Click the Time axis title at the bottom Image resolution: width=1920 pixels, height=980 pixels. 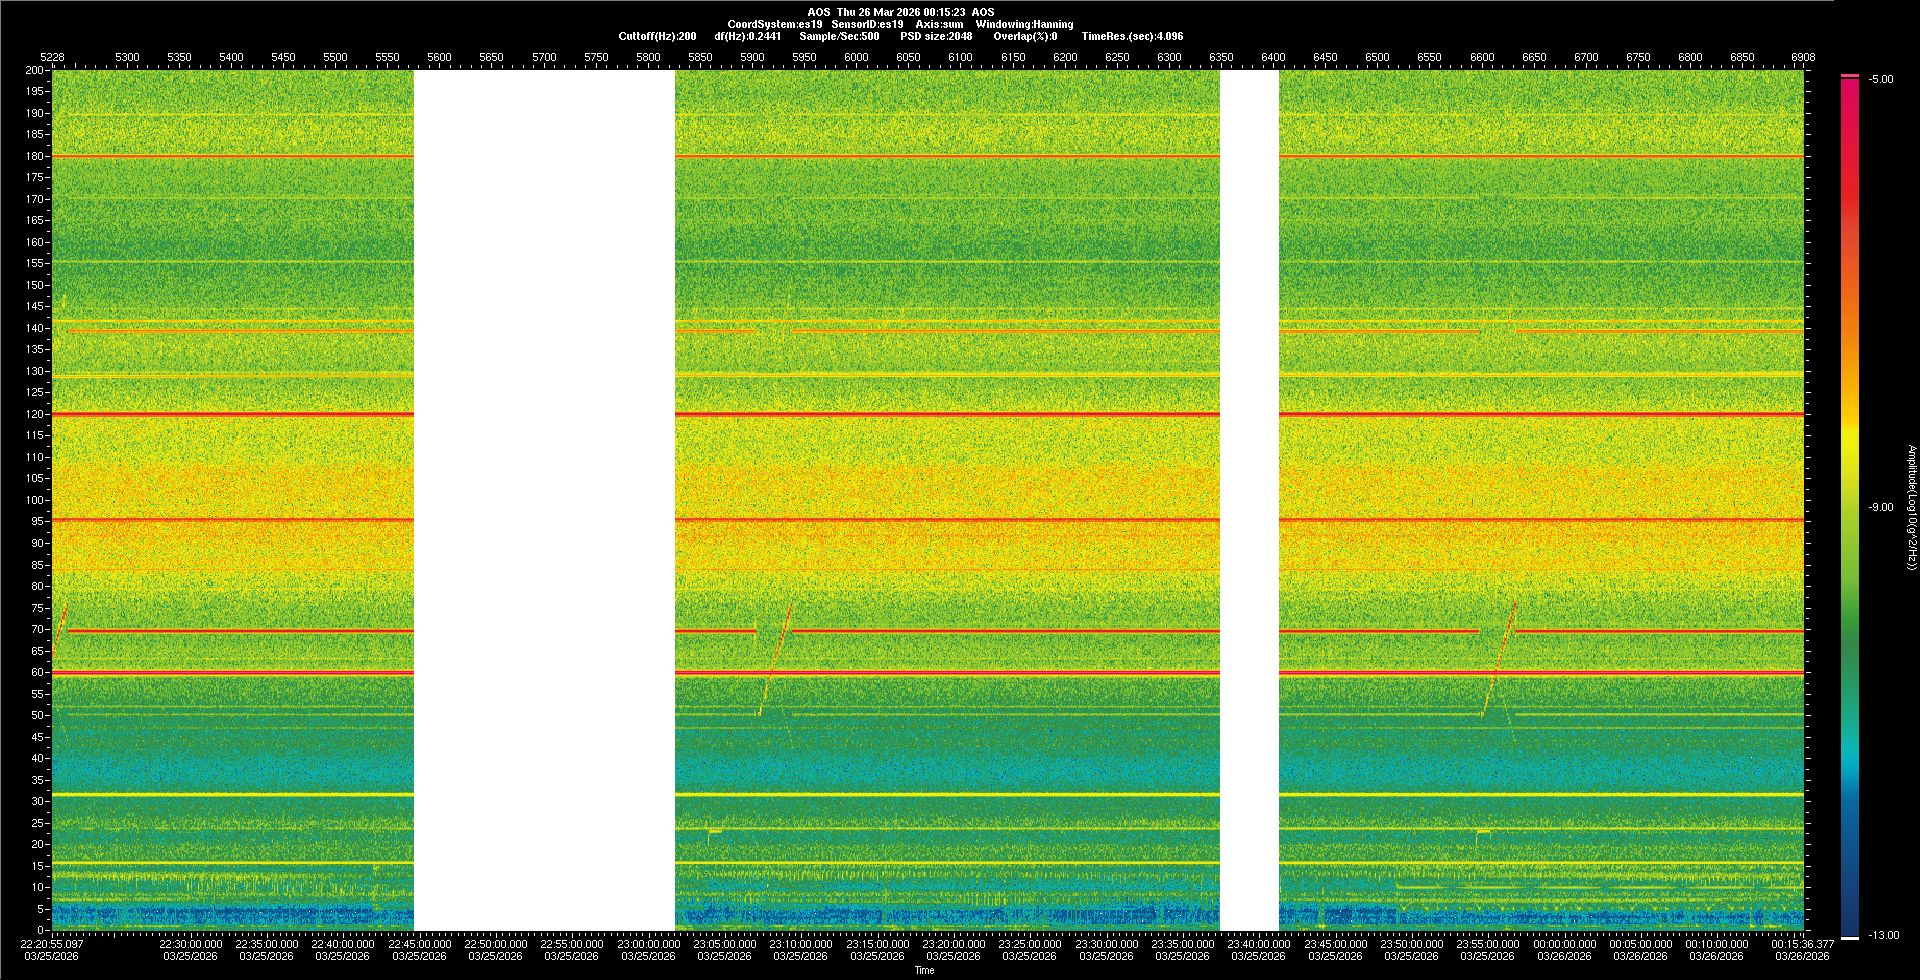pos(924,970)
